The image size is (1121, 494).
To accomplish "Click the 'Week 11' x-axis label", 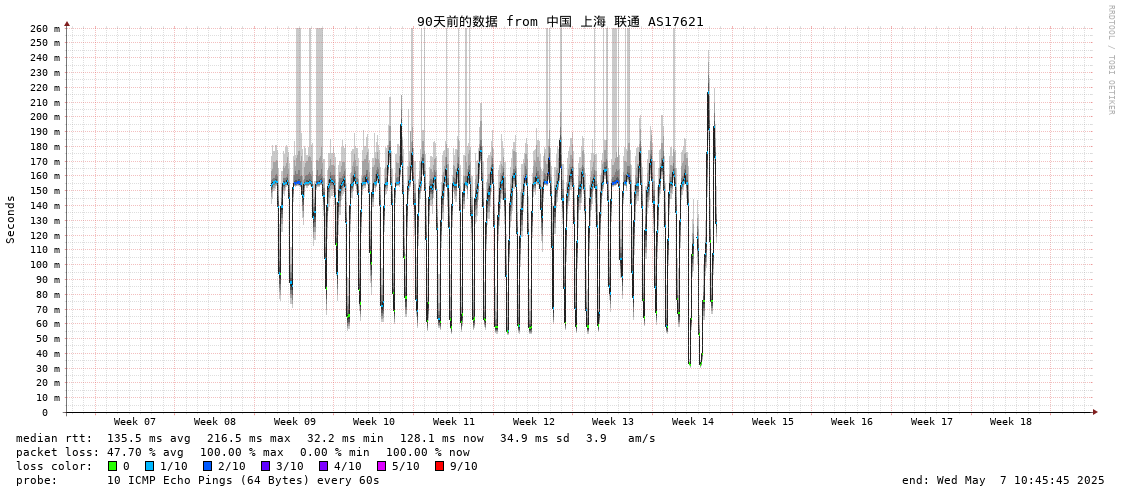I will tap(454, 422).
